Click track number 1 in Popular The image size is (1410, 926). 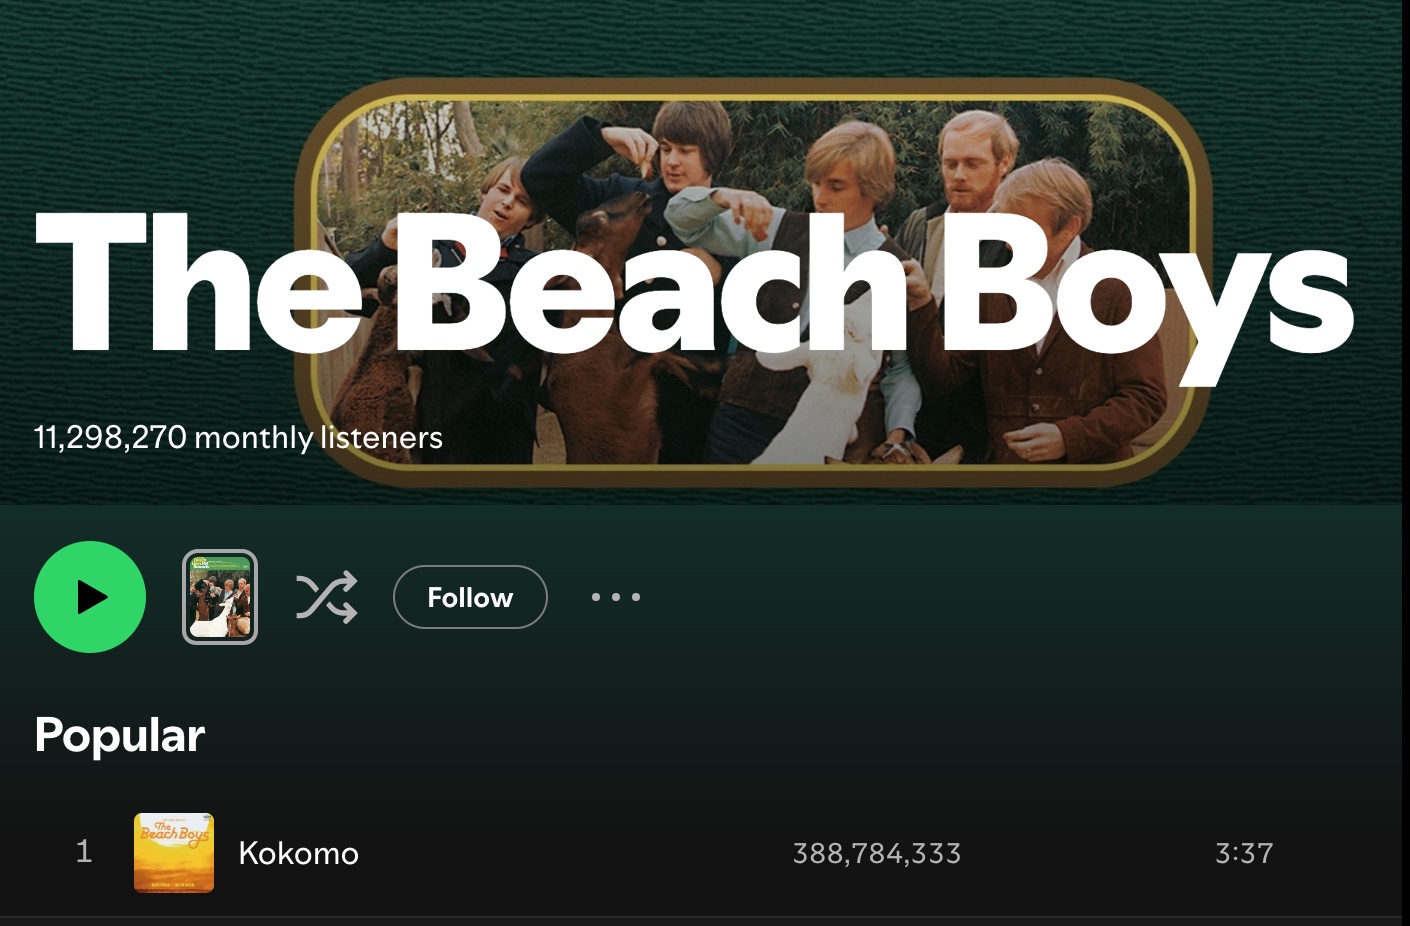[x=84, y=852]
